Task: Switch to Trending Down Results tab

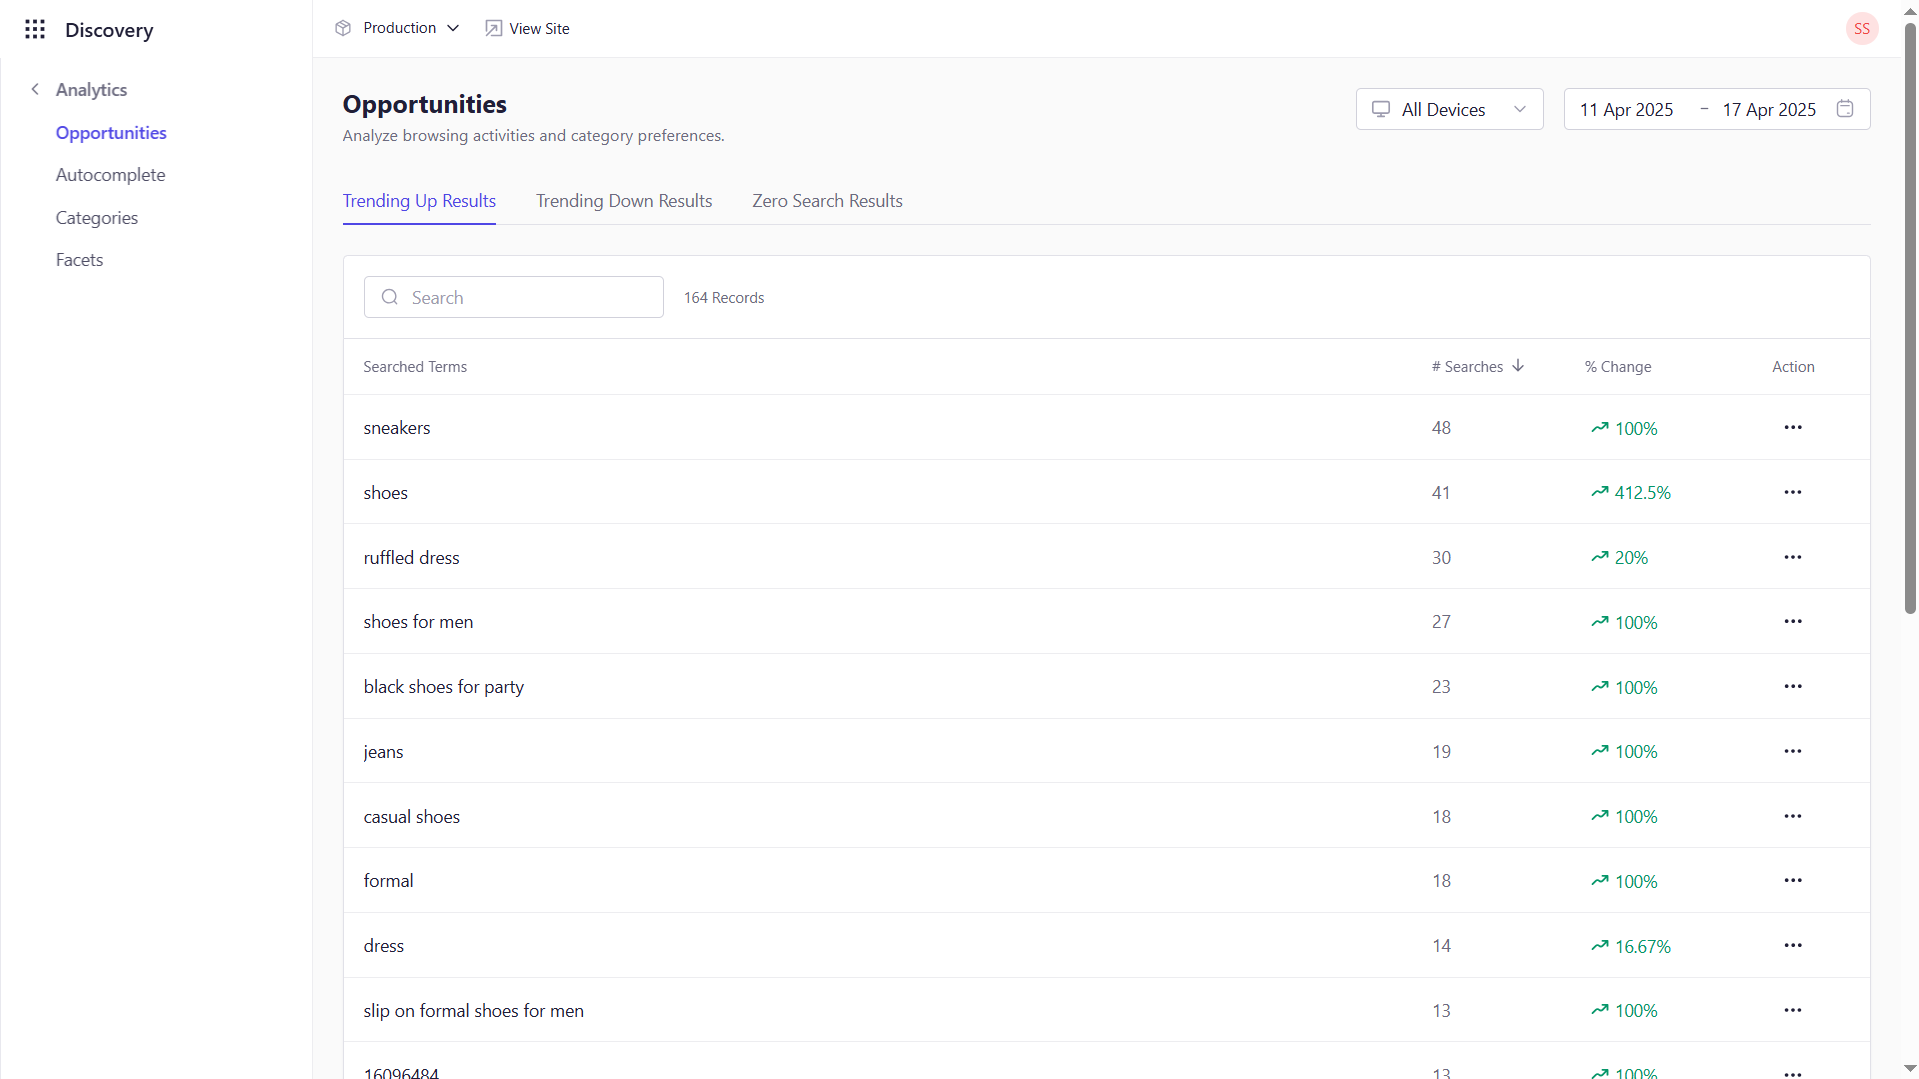Action: pyautogui.click(x=624, y=201)
